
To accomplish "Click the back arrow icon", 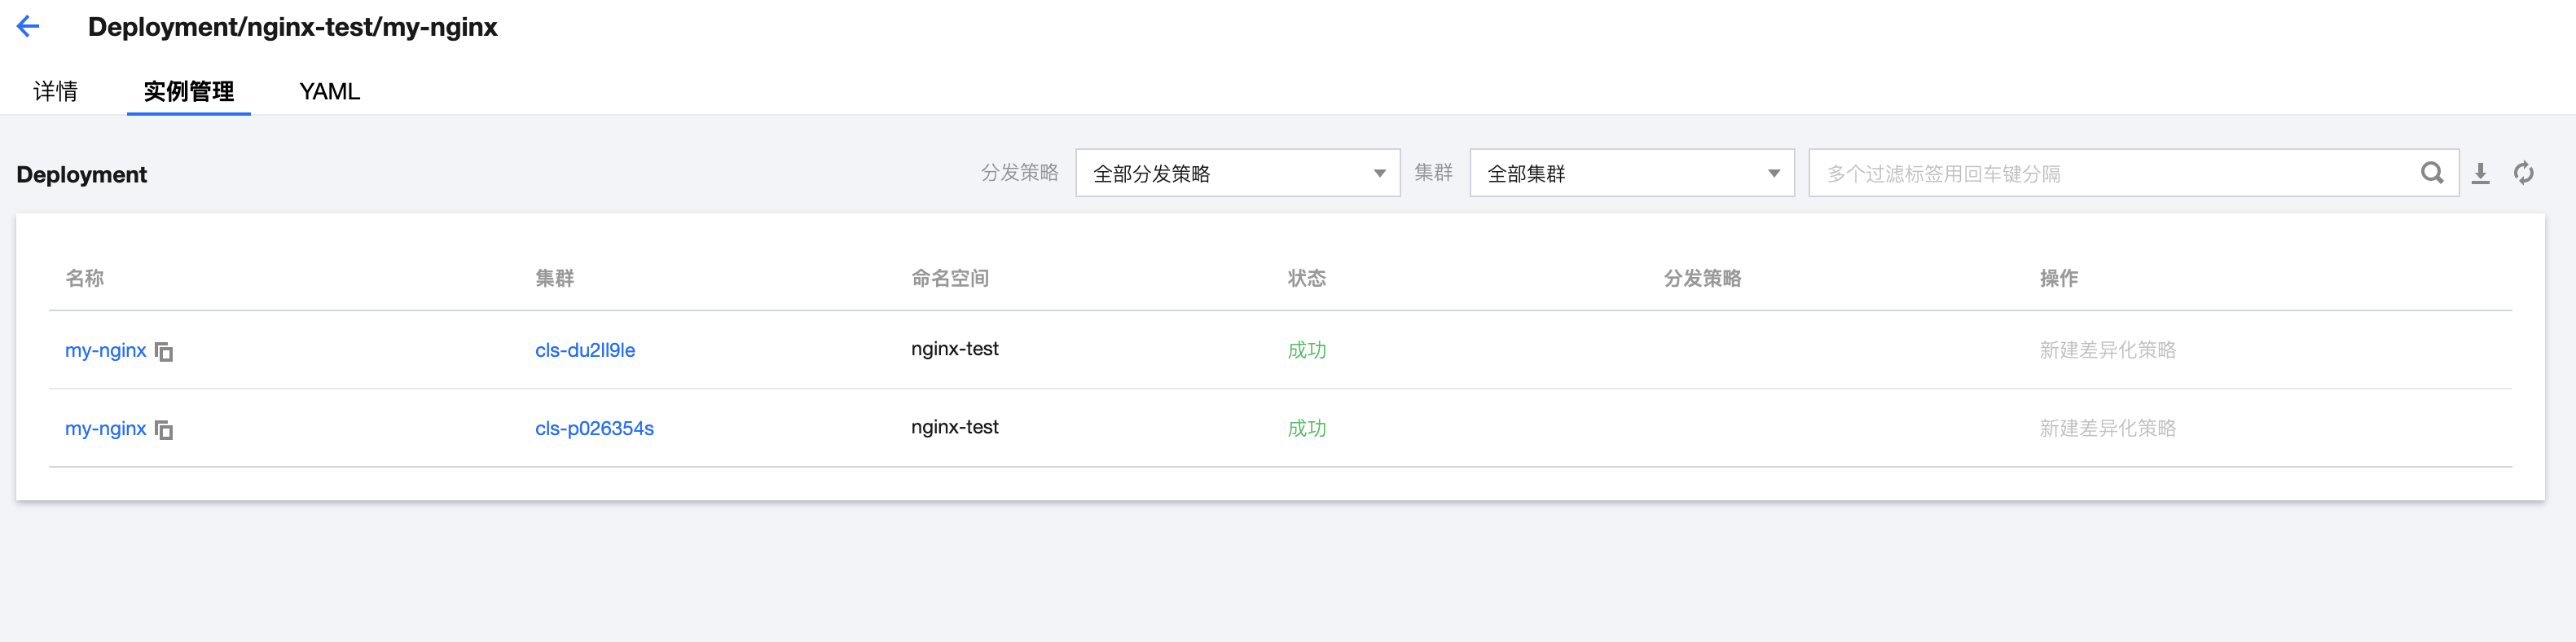I will tap(28, 27).
